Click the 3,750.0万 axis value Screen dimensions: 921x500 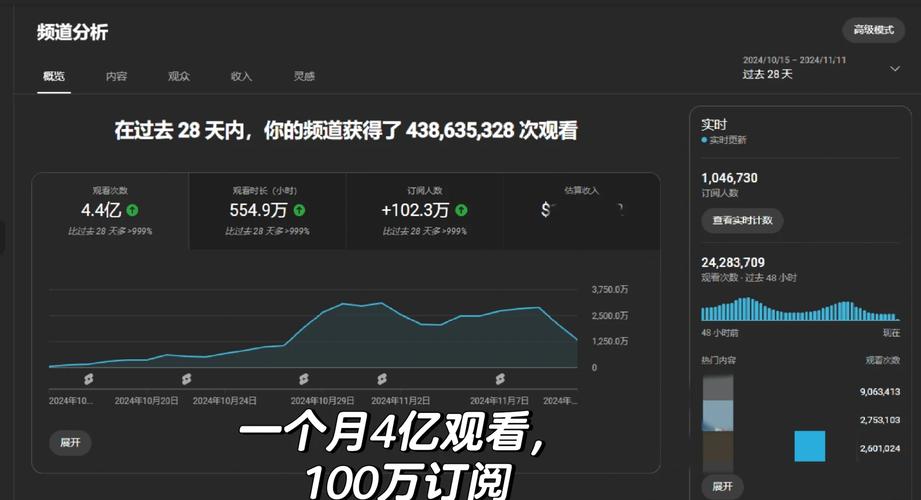[610, 290]
